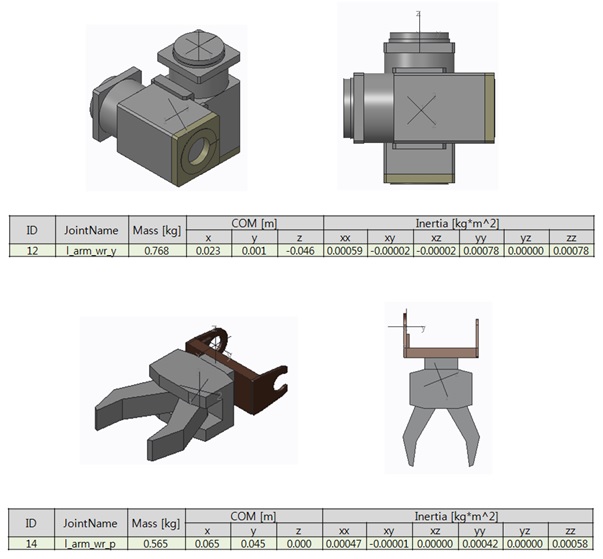Viewport: 603px width, 559px height.
Task: Select the isometric wrist yaw actuator render
Action: [167, 108]
